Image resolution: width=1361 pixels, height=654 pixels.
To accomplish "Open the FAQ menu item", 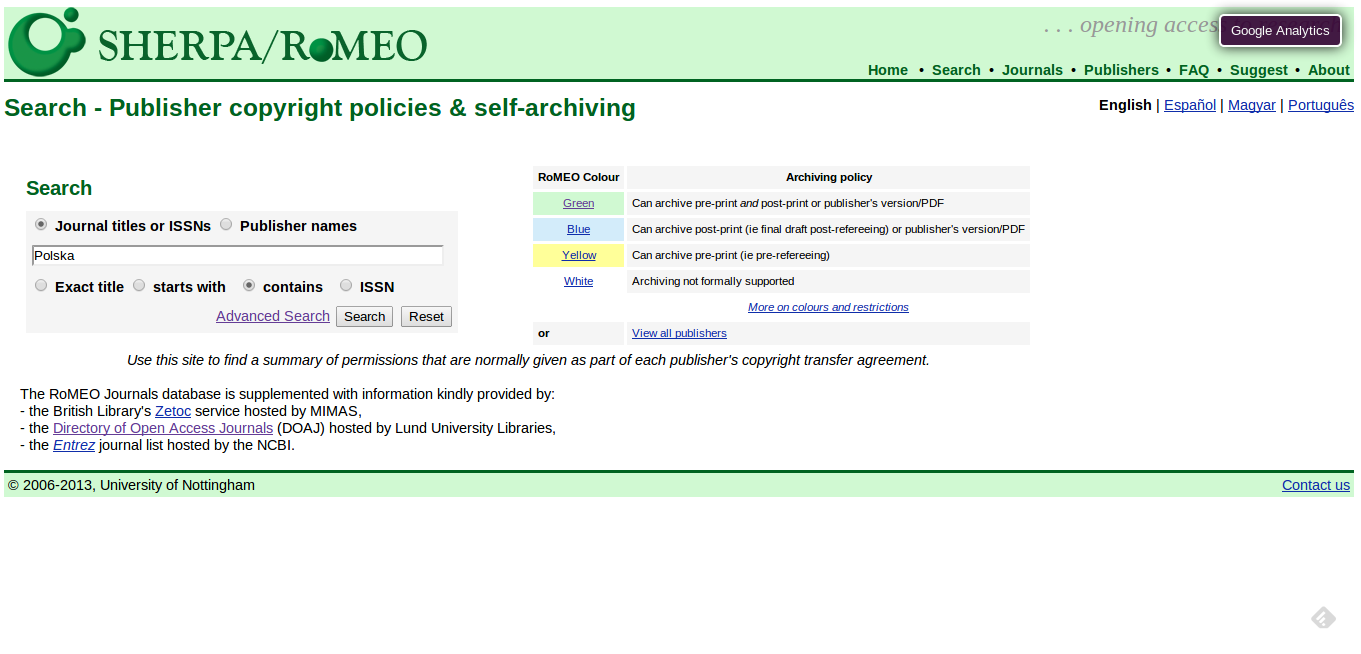I will (1194, 70).
